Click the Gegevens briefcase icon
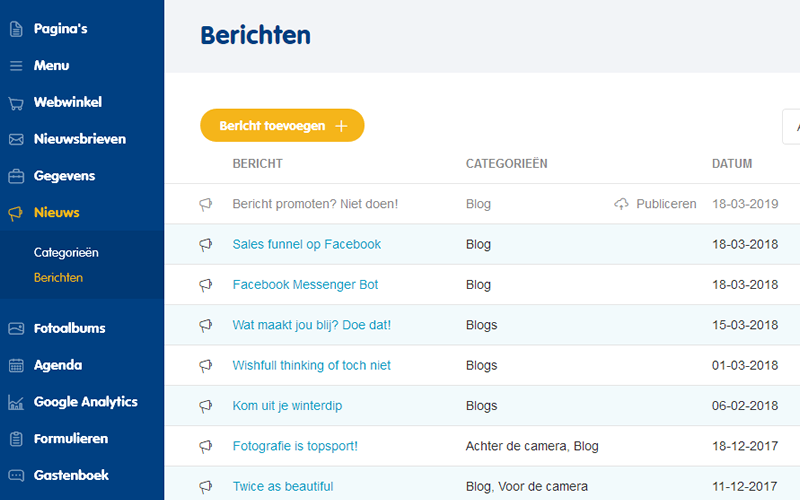 click(16, 176)
